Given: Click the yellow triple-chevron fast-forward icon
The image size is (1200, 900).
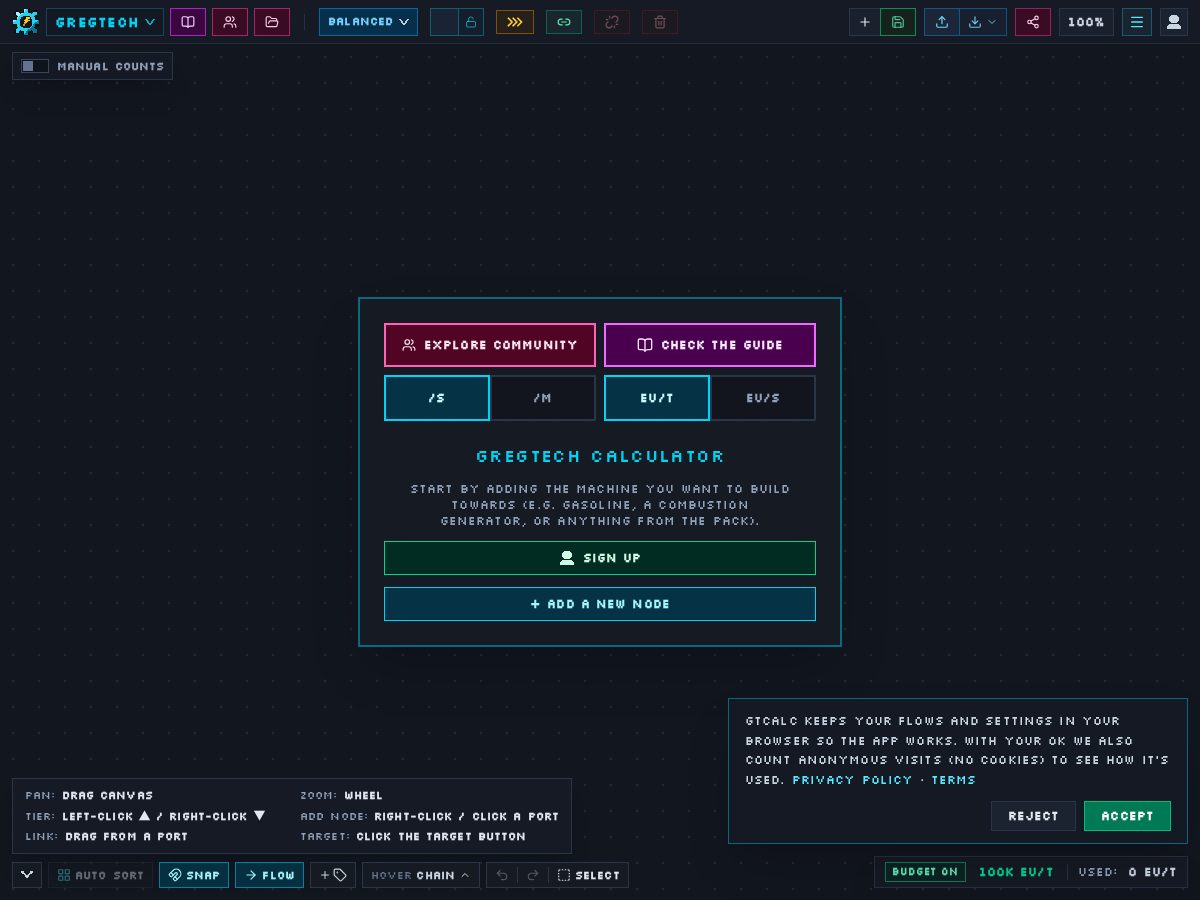Looking at the screenshot, I should click(x=515, y=22).
